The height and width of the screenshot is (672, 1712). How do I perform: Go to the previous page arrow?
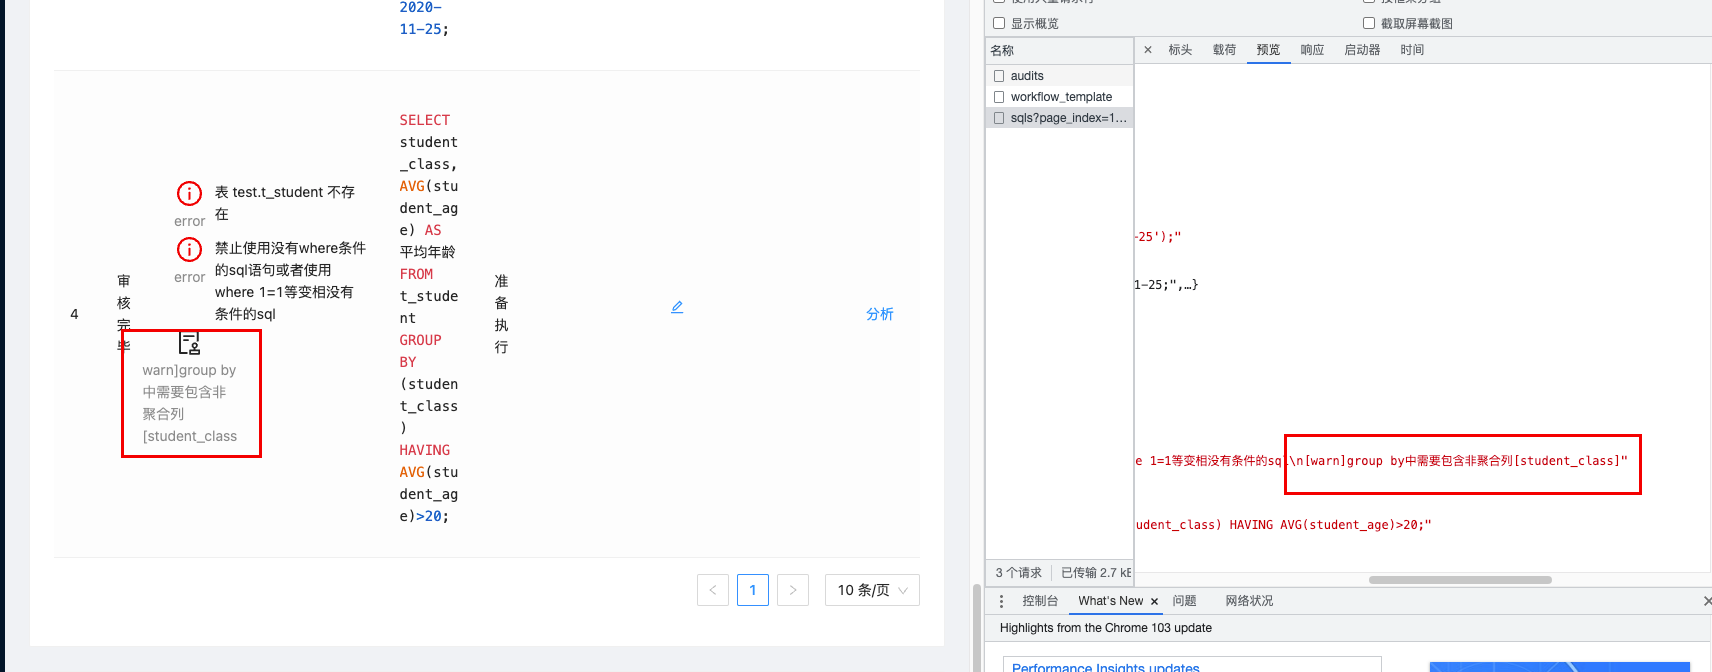(x=713, y=590)
